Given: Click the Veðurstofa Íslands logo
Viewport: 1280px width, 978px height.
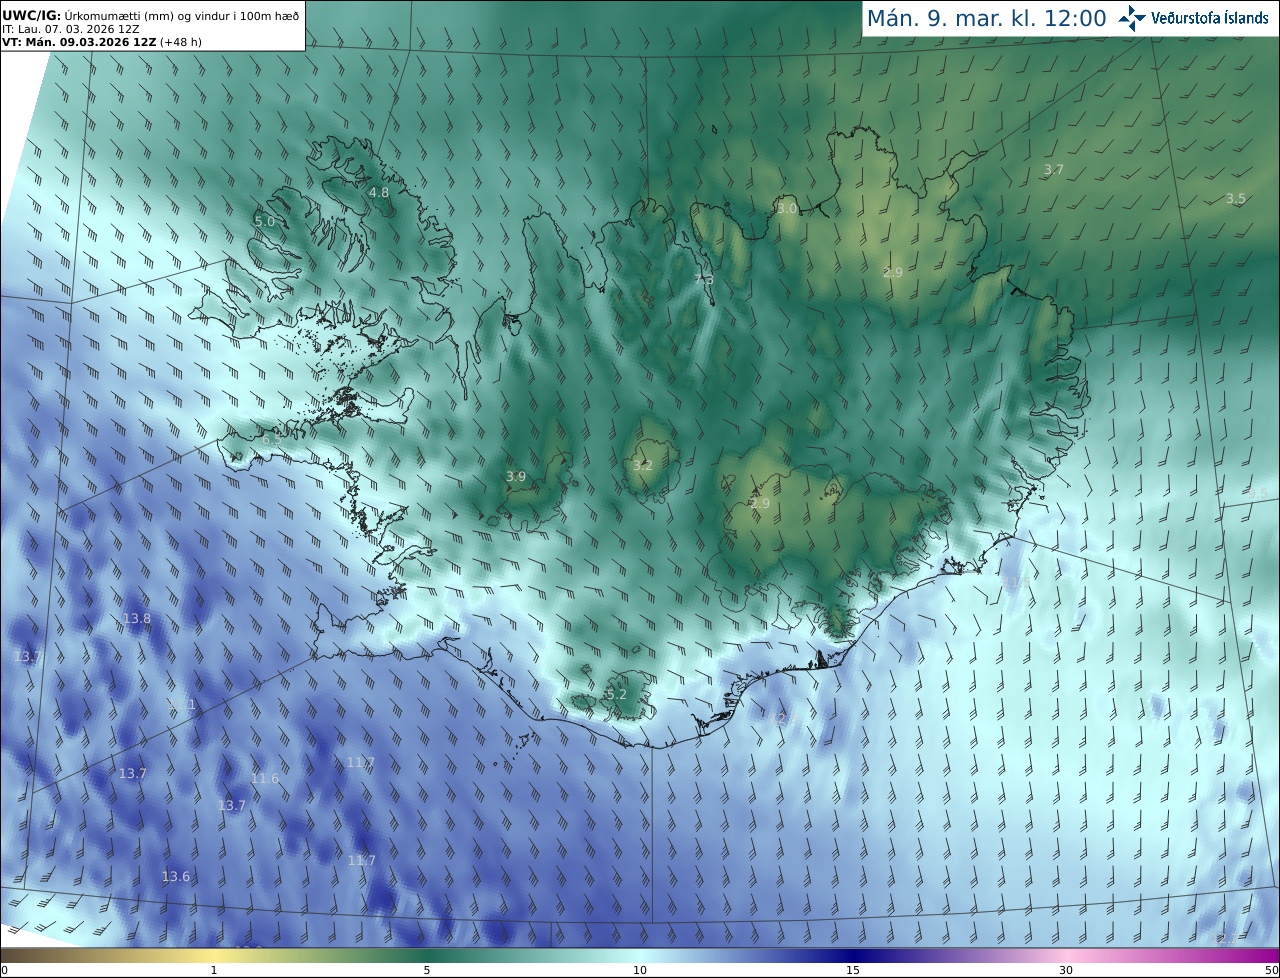Looking at the screenshot, I should (1194, 18).
